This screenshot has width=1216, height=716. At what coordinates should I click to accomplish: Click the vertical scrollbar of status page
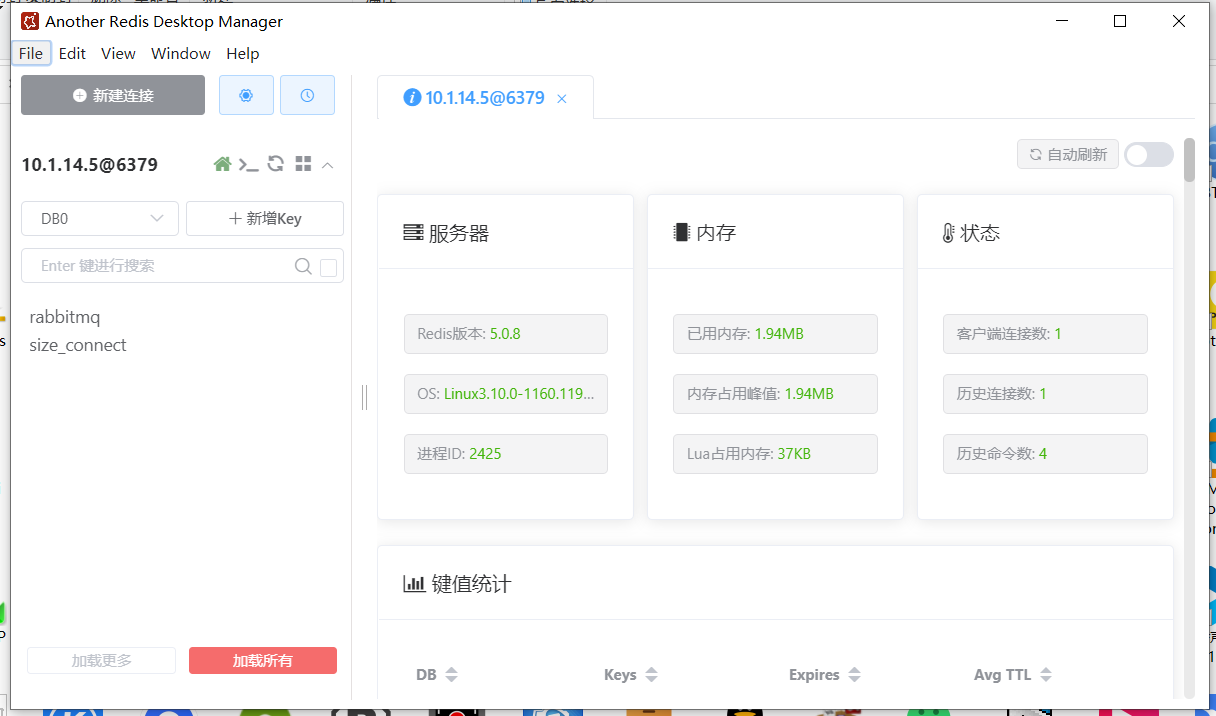tap(1189, 160)
